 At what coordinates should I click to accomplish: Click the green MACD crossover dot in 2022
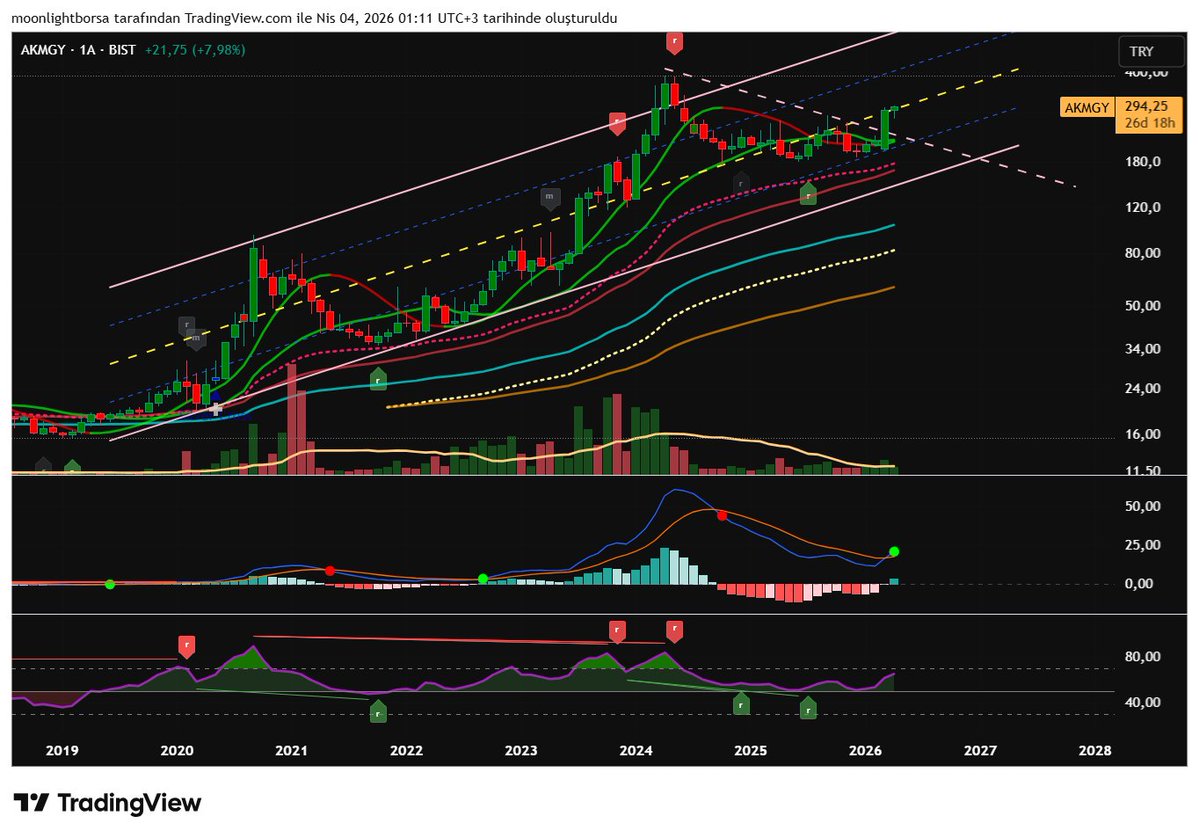(483, 579)
